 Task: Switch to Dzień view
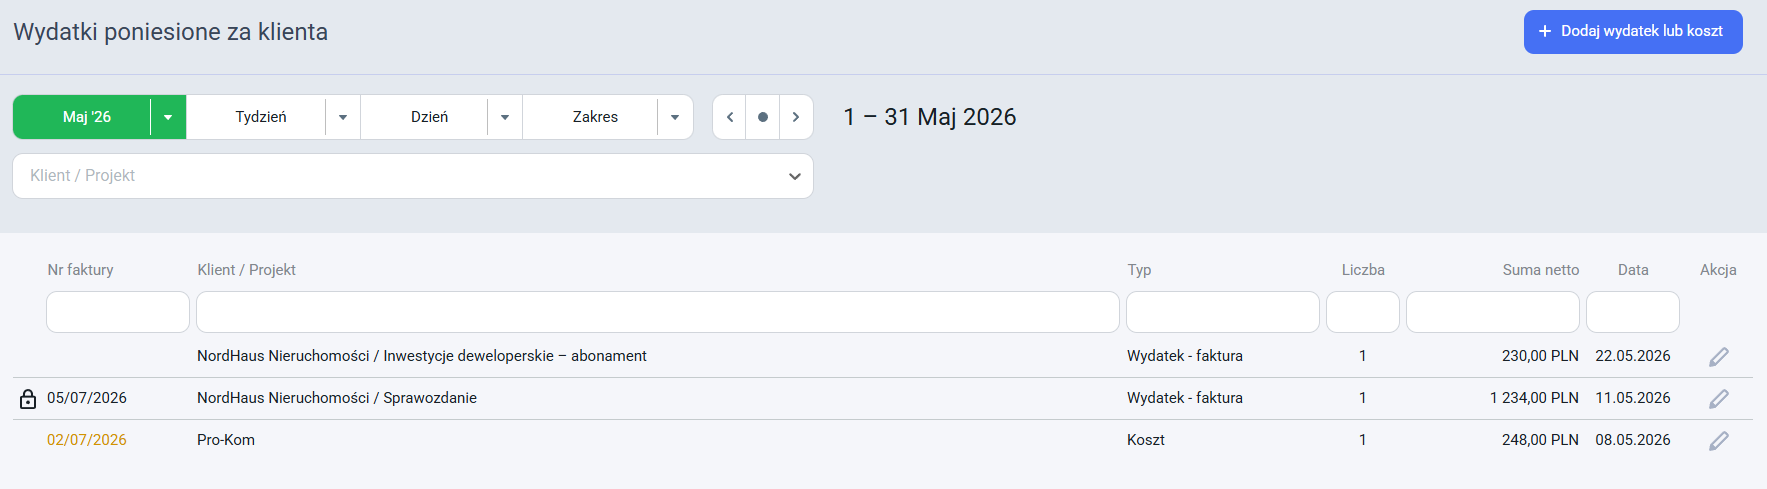pos(429,117)
